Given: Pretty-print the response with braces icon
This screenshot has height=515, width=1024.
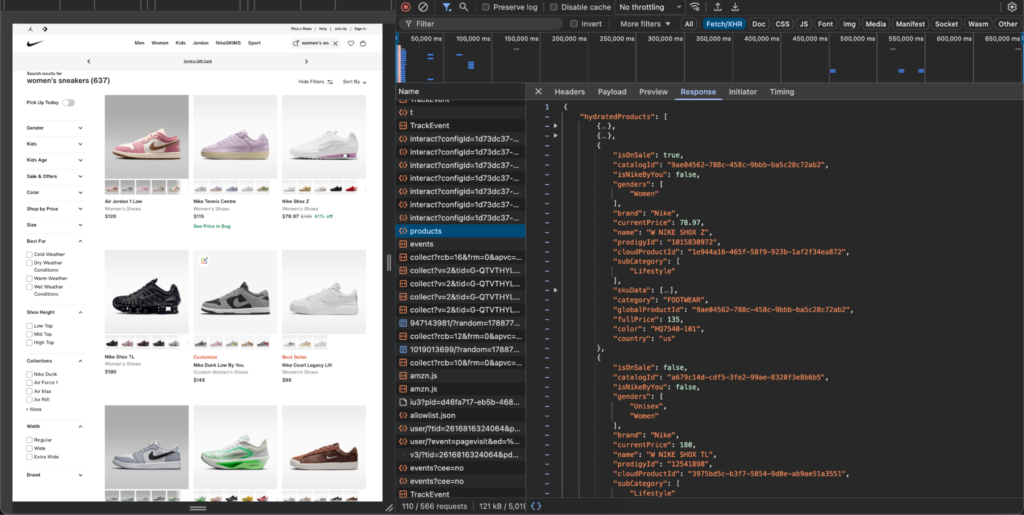Looking at the screenshot, I should pyautogui.click(x=536, y=506).
